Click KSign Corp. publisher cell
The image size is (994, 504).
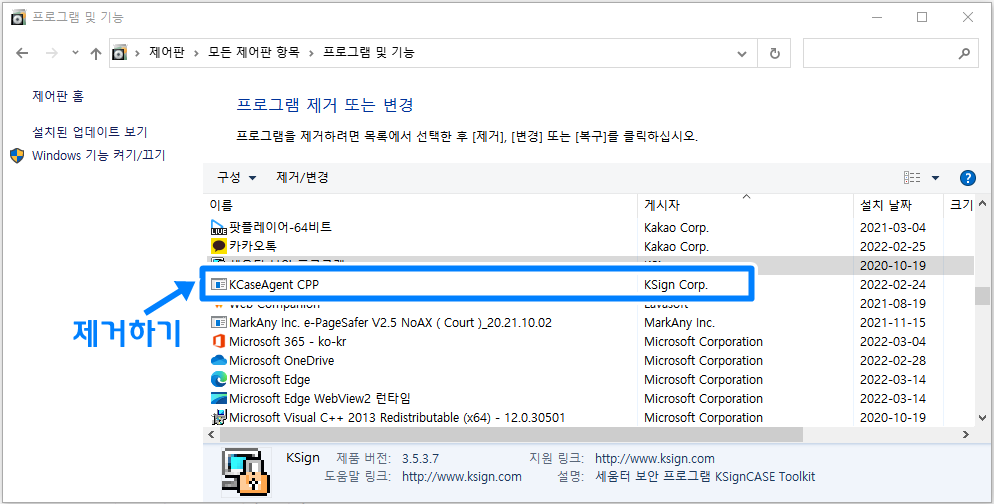(x=676, y=285)
